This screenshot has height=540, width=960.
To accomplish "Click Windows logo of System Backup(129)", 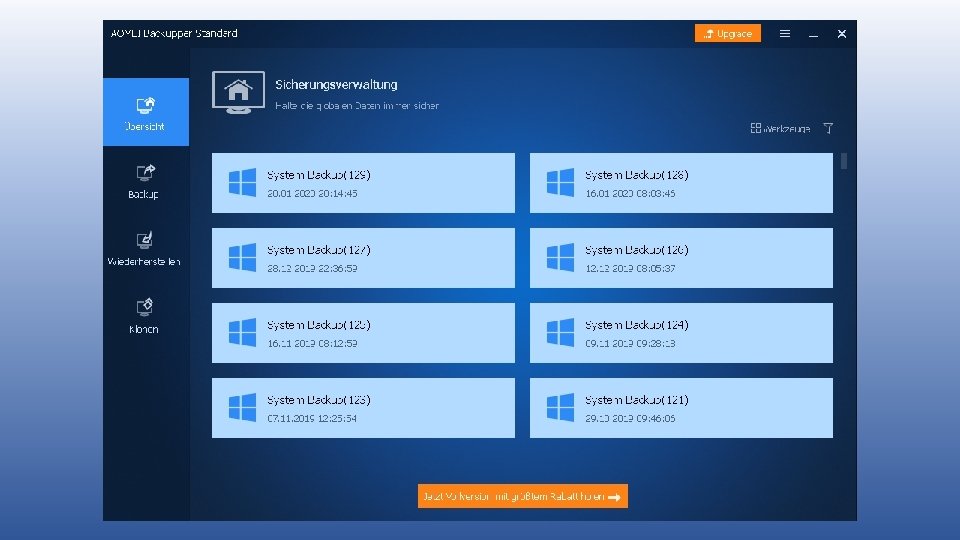I will click(x=242, y=182).
